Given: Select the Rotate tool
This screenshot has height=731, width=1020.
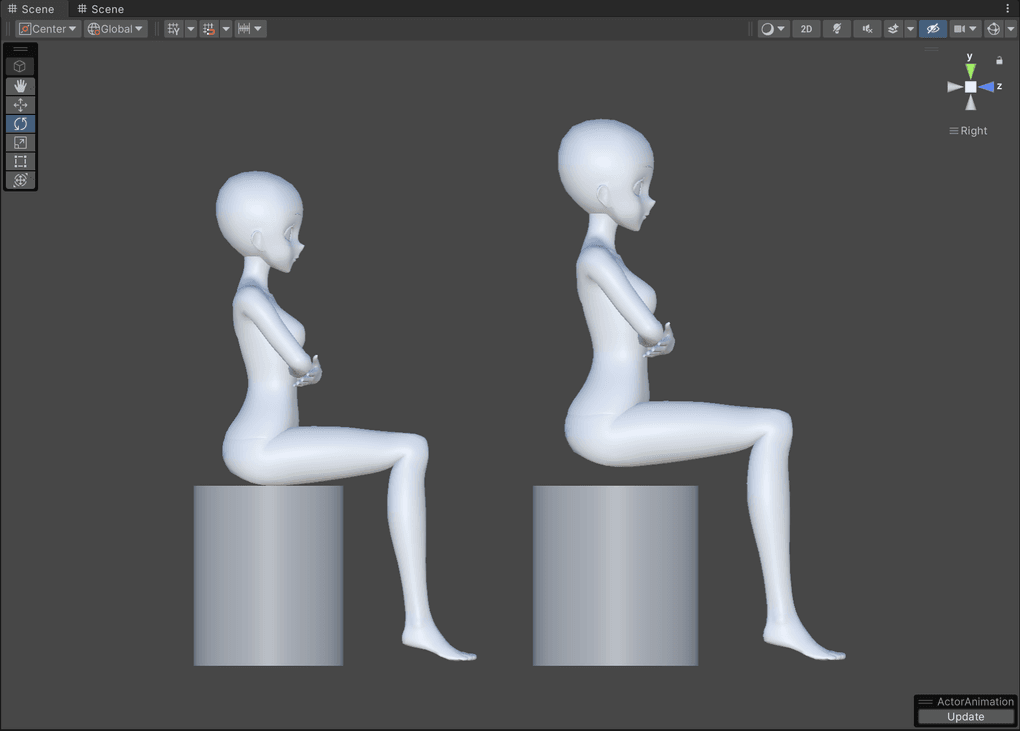Looking at the screenshot, I should 20,124.
